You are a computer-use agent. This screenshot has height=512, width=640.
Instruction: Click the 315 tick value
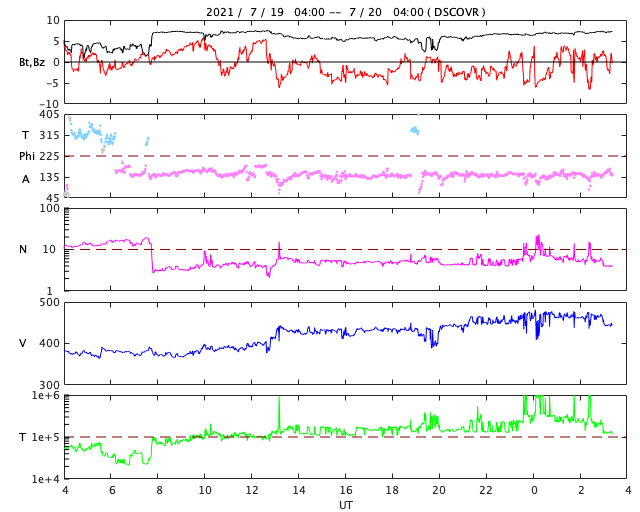click(x=49, y=135)
